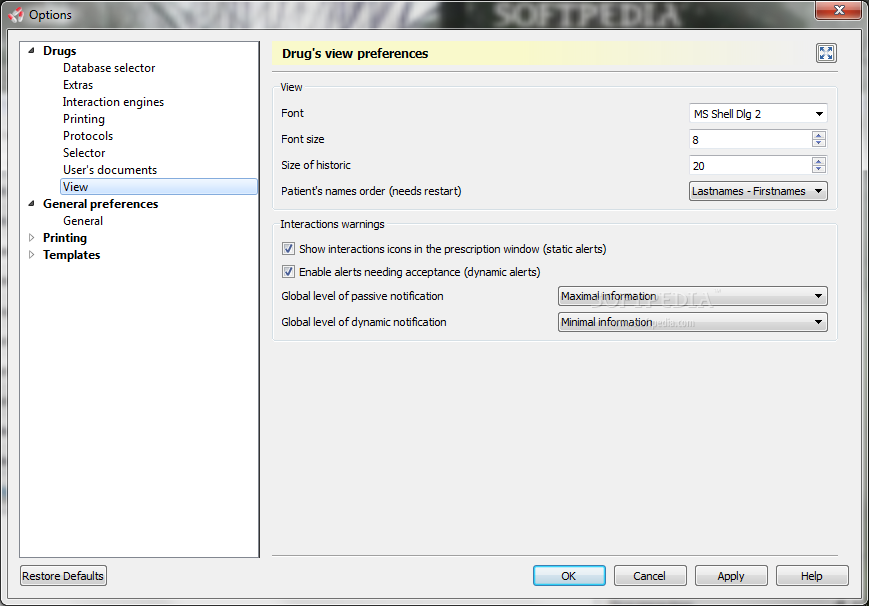Confirm settings with the OK button

[569, 576]
